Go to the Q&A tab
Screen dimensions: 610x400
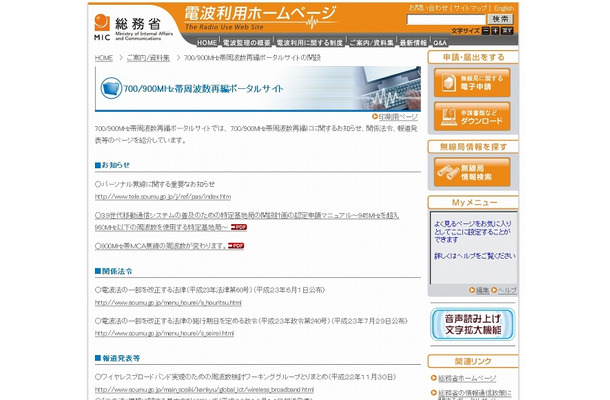pos(441,44)
